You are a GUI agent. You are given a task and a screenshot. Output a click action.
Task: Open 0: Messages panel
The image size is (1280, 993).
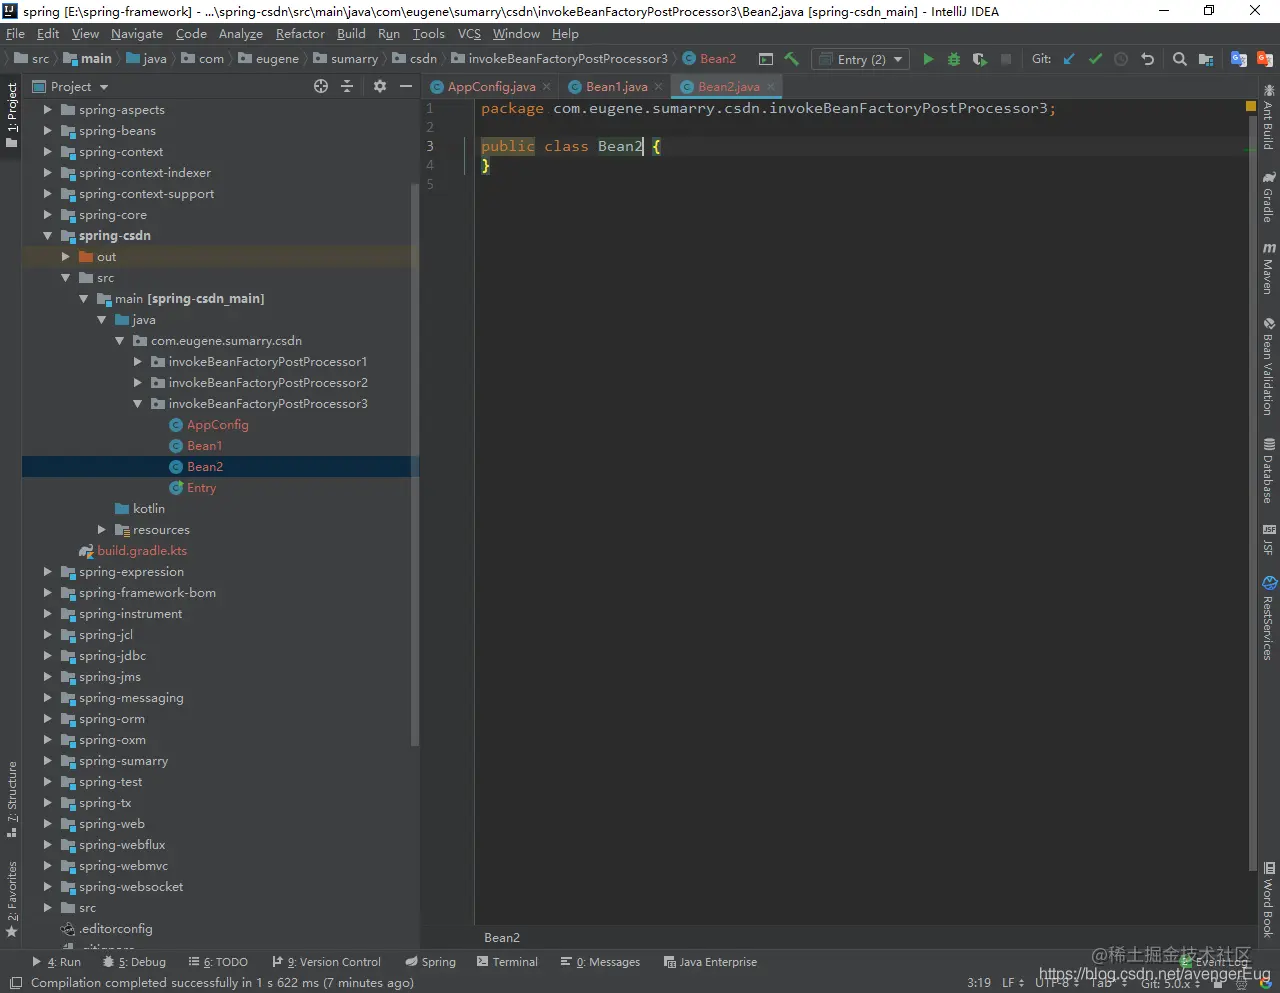coord(600,962)
